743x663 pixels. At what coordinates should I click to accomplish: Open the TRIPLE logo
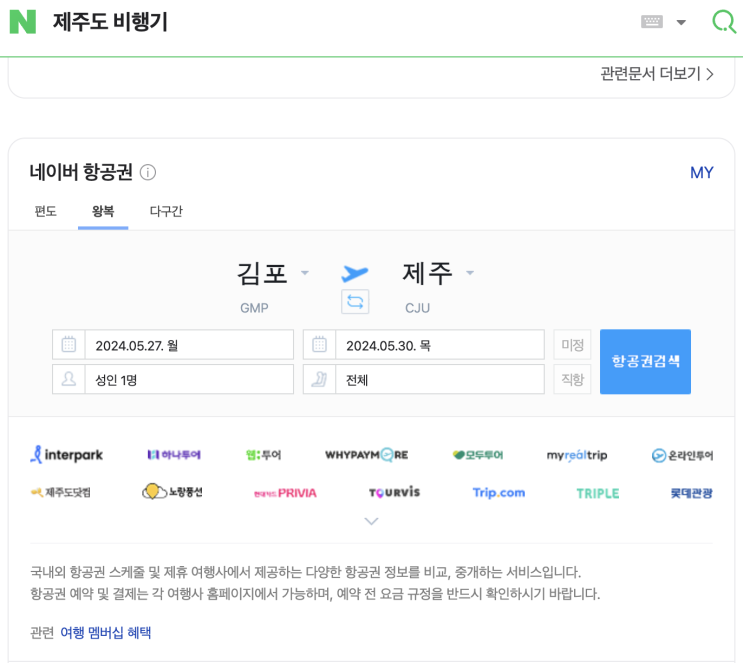coord(598,493)
